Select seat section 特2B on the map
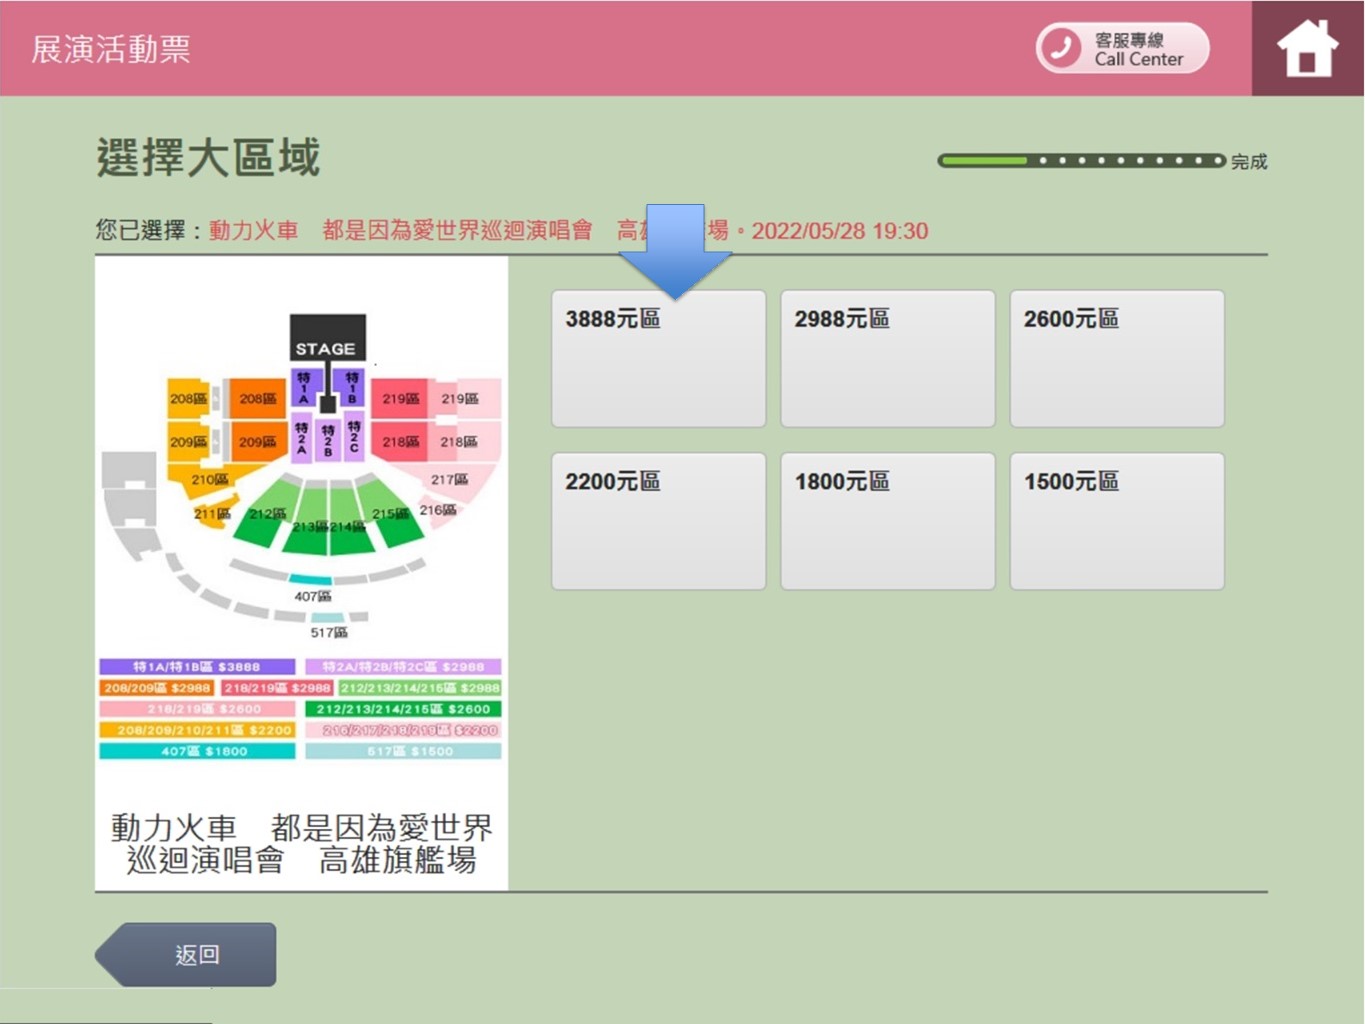Screen dimensions: 1365x1024 coord(327,441)
